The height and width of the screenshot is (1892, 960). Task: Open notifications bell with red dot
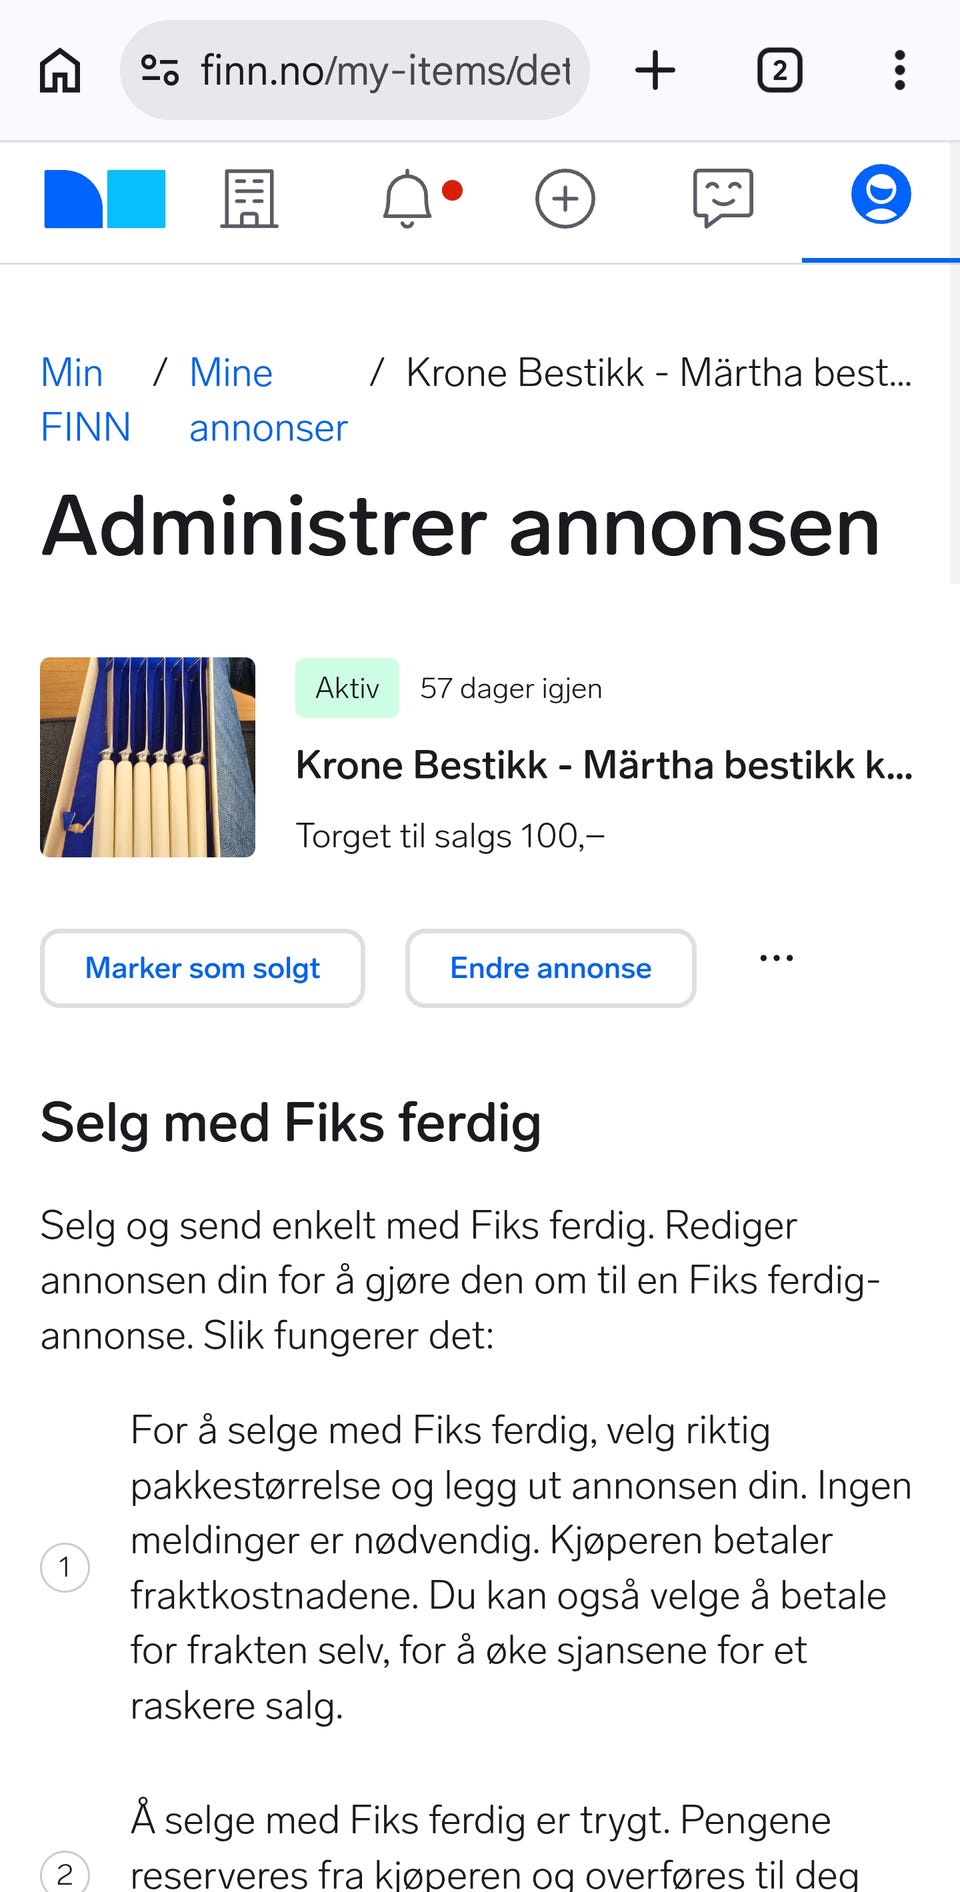point(408,199)
